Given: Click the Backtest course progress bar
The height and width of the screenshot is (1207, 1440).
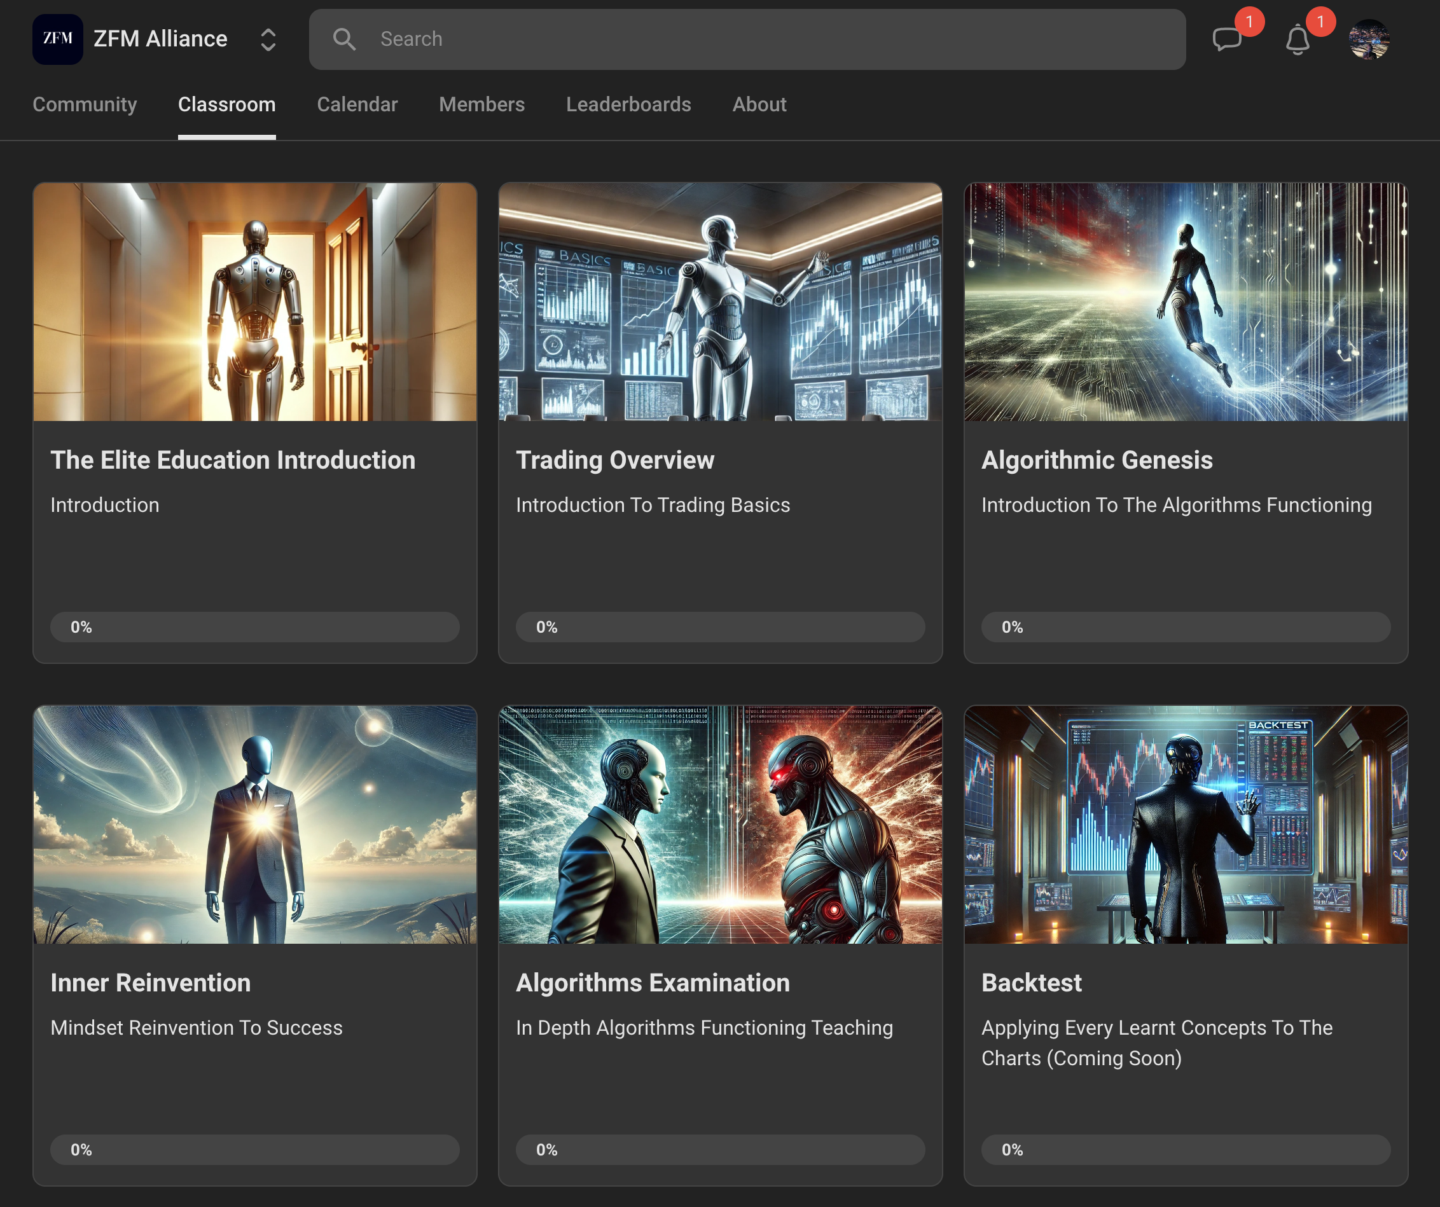Looking at the screenshot, I should (x=1186, y=1150).
